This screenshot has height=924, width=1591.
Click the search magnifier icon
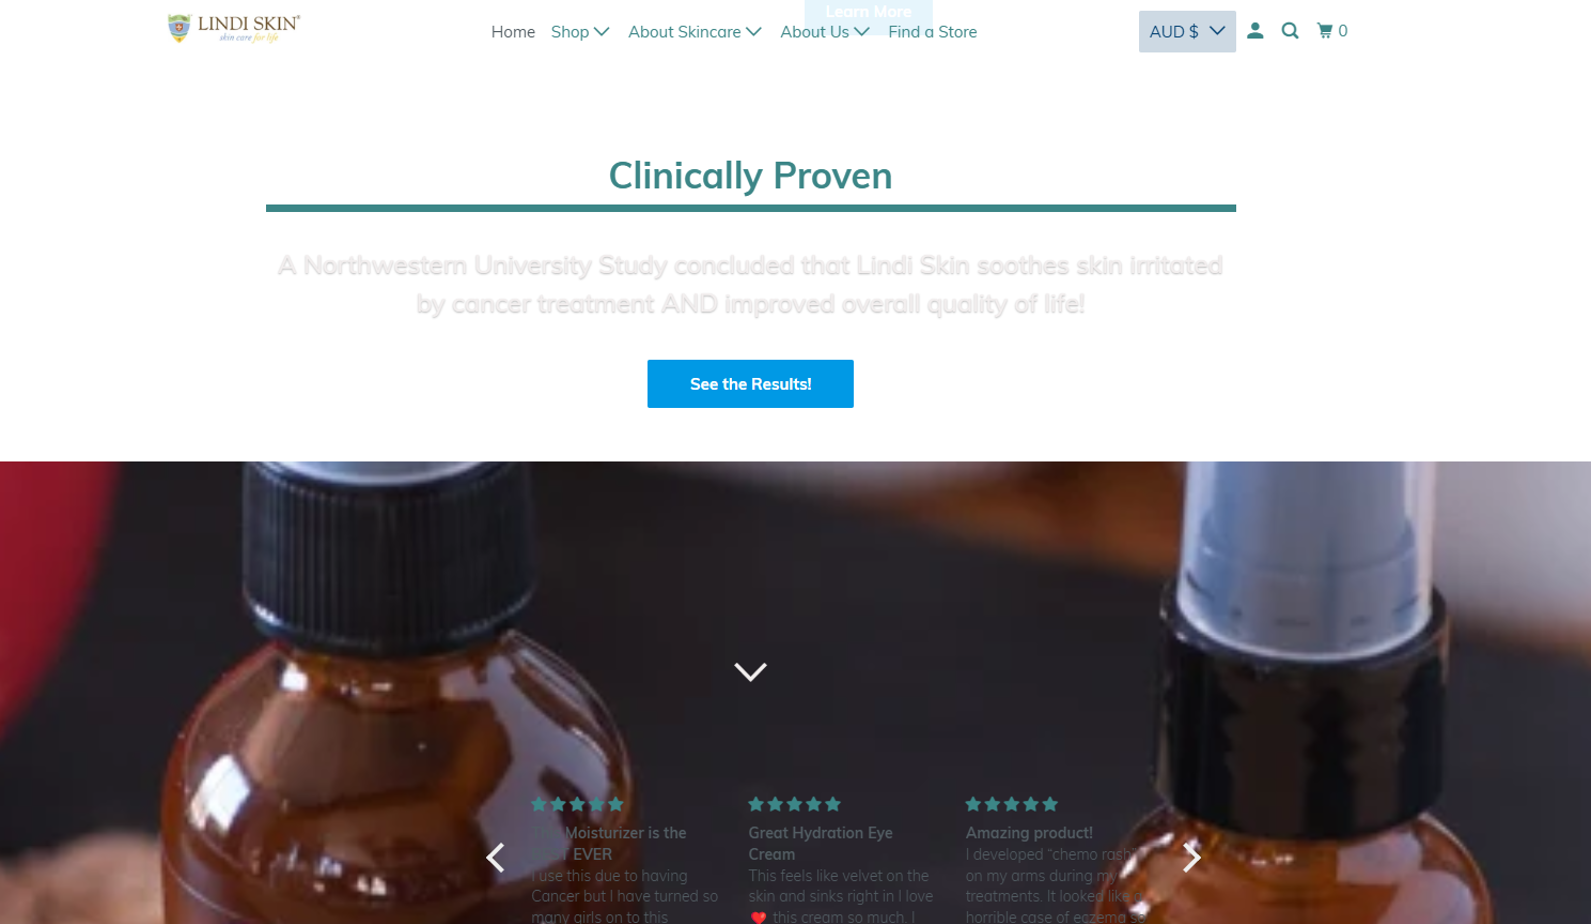pyautogui.click(x=1290, y=31)
